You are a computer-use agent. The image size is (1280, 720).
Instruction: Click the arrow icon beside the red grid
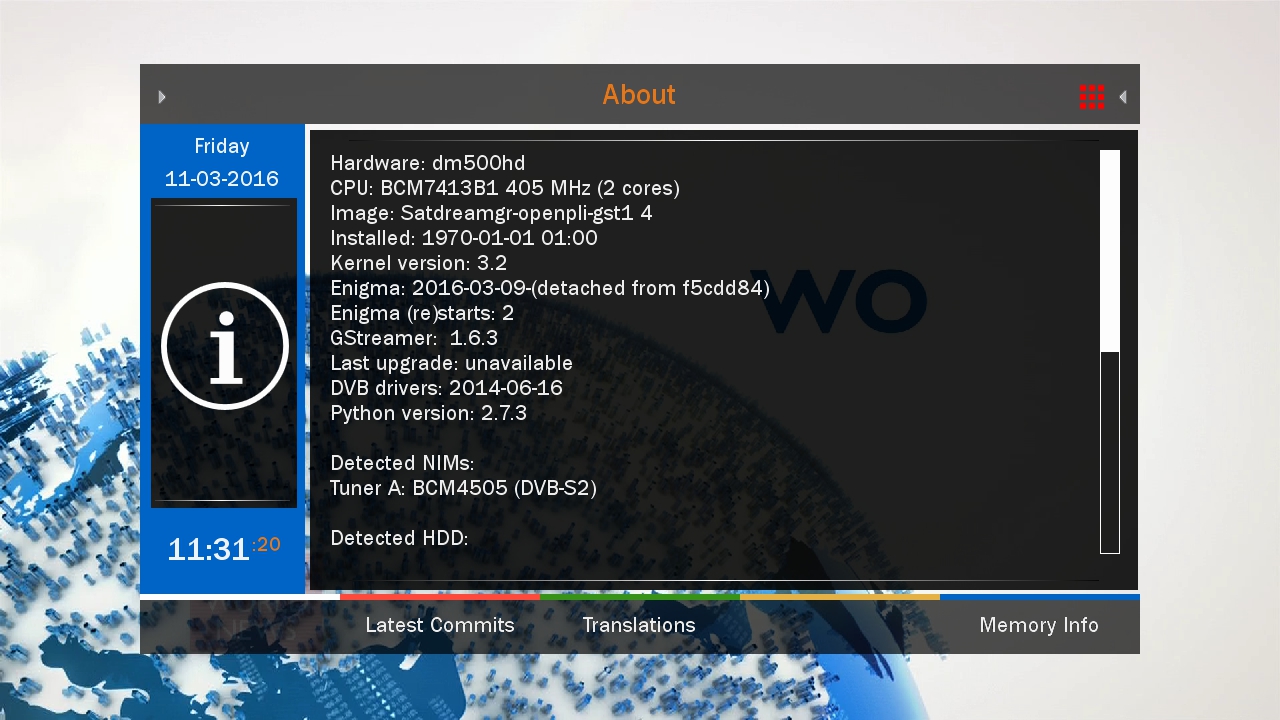click(1123, 97)
